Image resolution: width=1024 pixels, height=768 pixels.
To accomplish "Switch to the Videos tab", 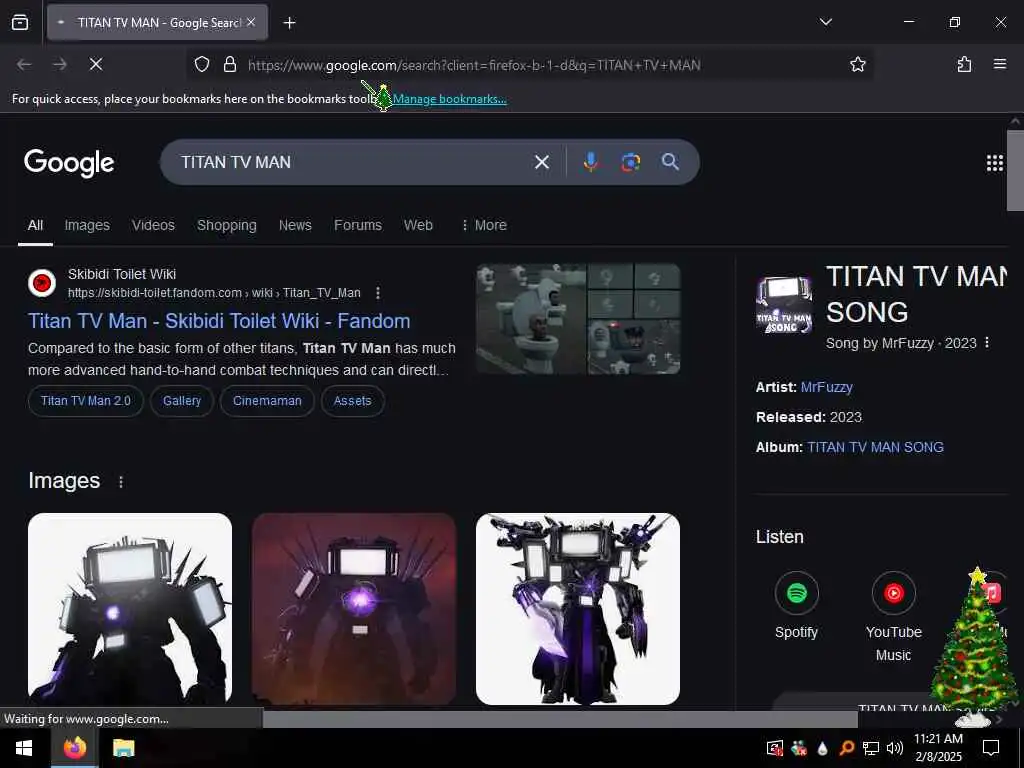I will coord(153,225).
